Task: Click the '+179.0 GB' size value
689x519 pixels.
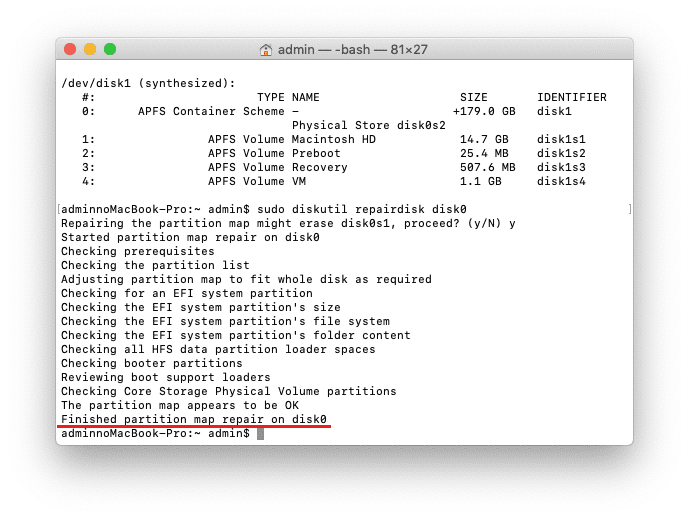Action: (484, 111)
